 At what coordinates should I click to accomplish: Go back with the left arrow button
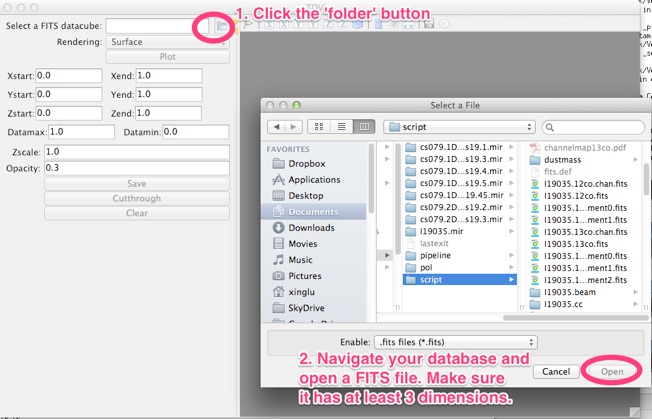(x=275, y=127)
